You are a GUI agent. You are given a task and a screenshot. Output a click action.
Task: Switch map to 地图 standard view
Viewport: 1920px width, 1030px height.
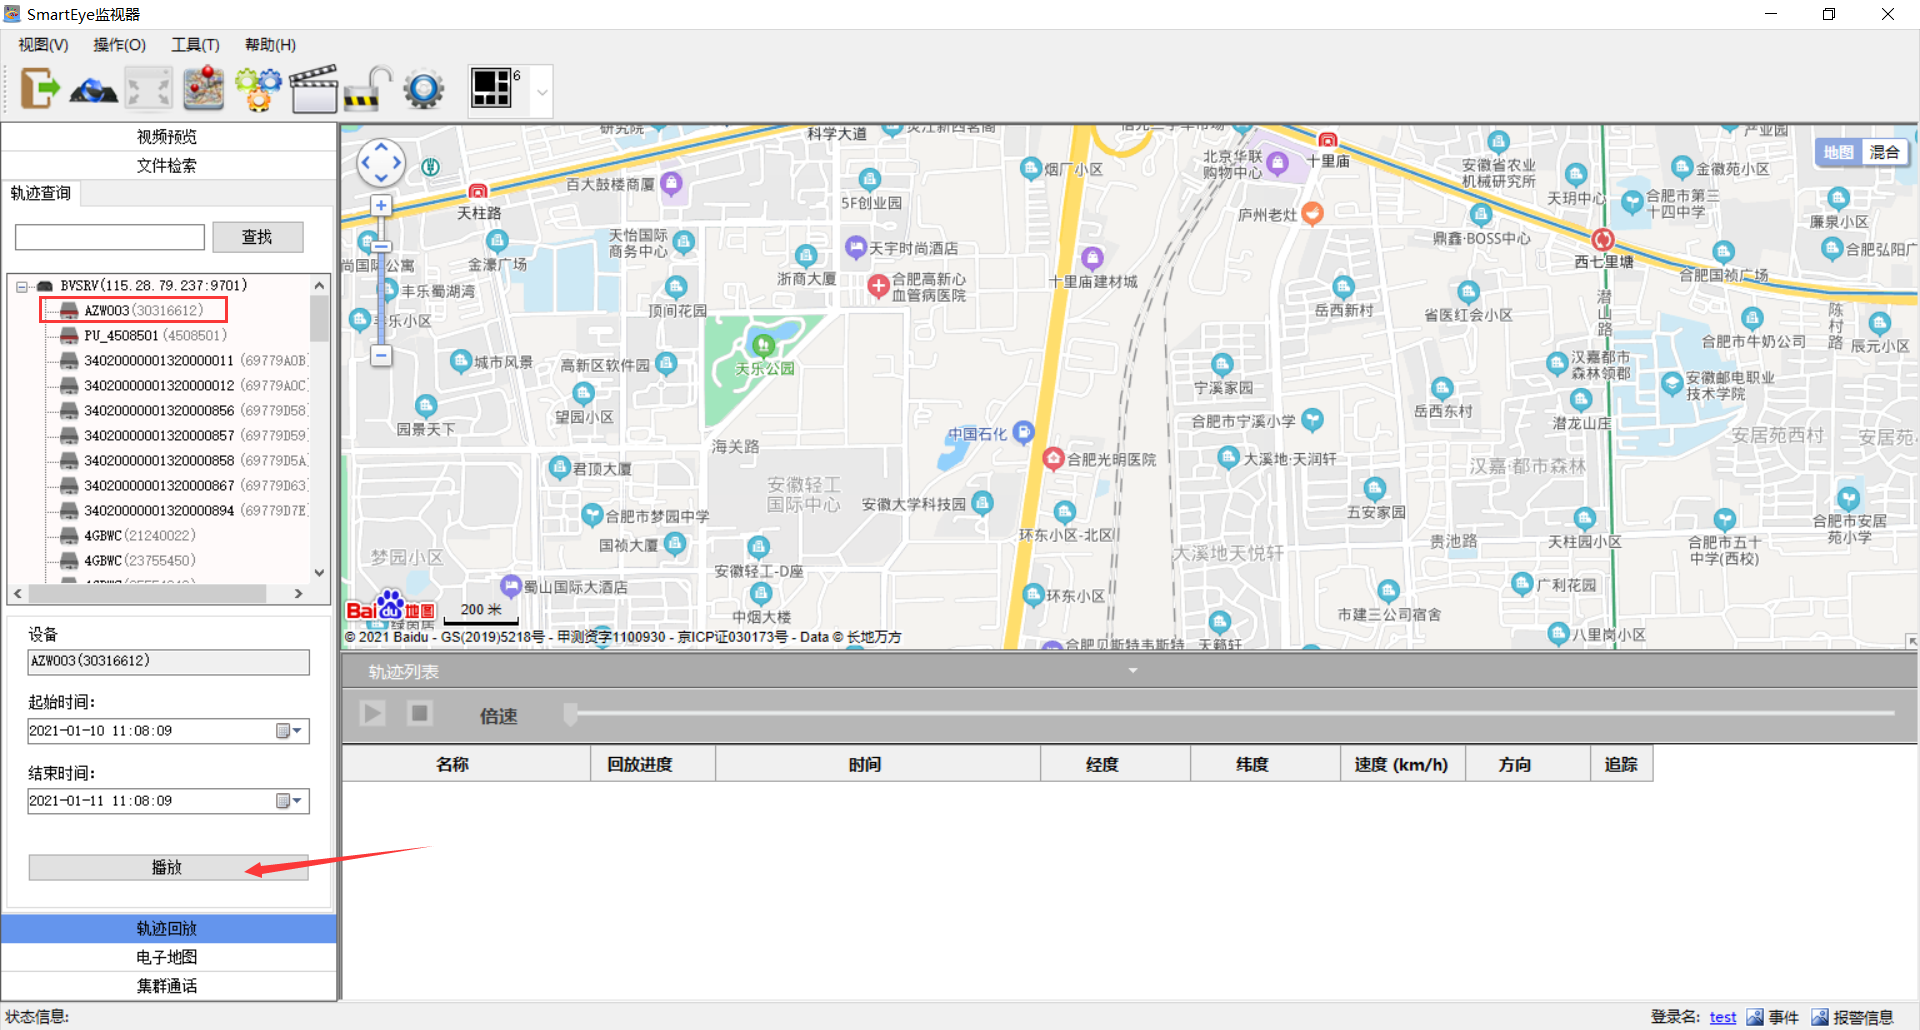click(x=1838, y=152)
